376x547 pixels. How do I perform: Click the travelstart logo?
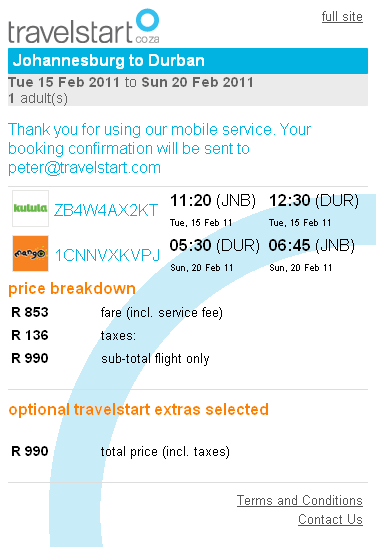click(x=84, y=27)
